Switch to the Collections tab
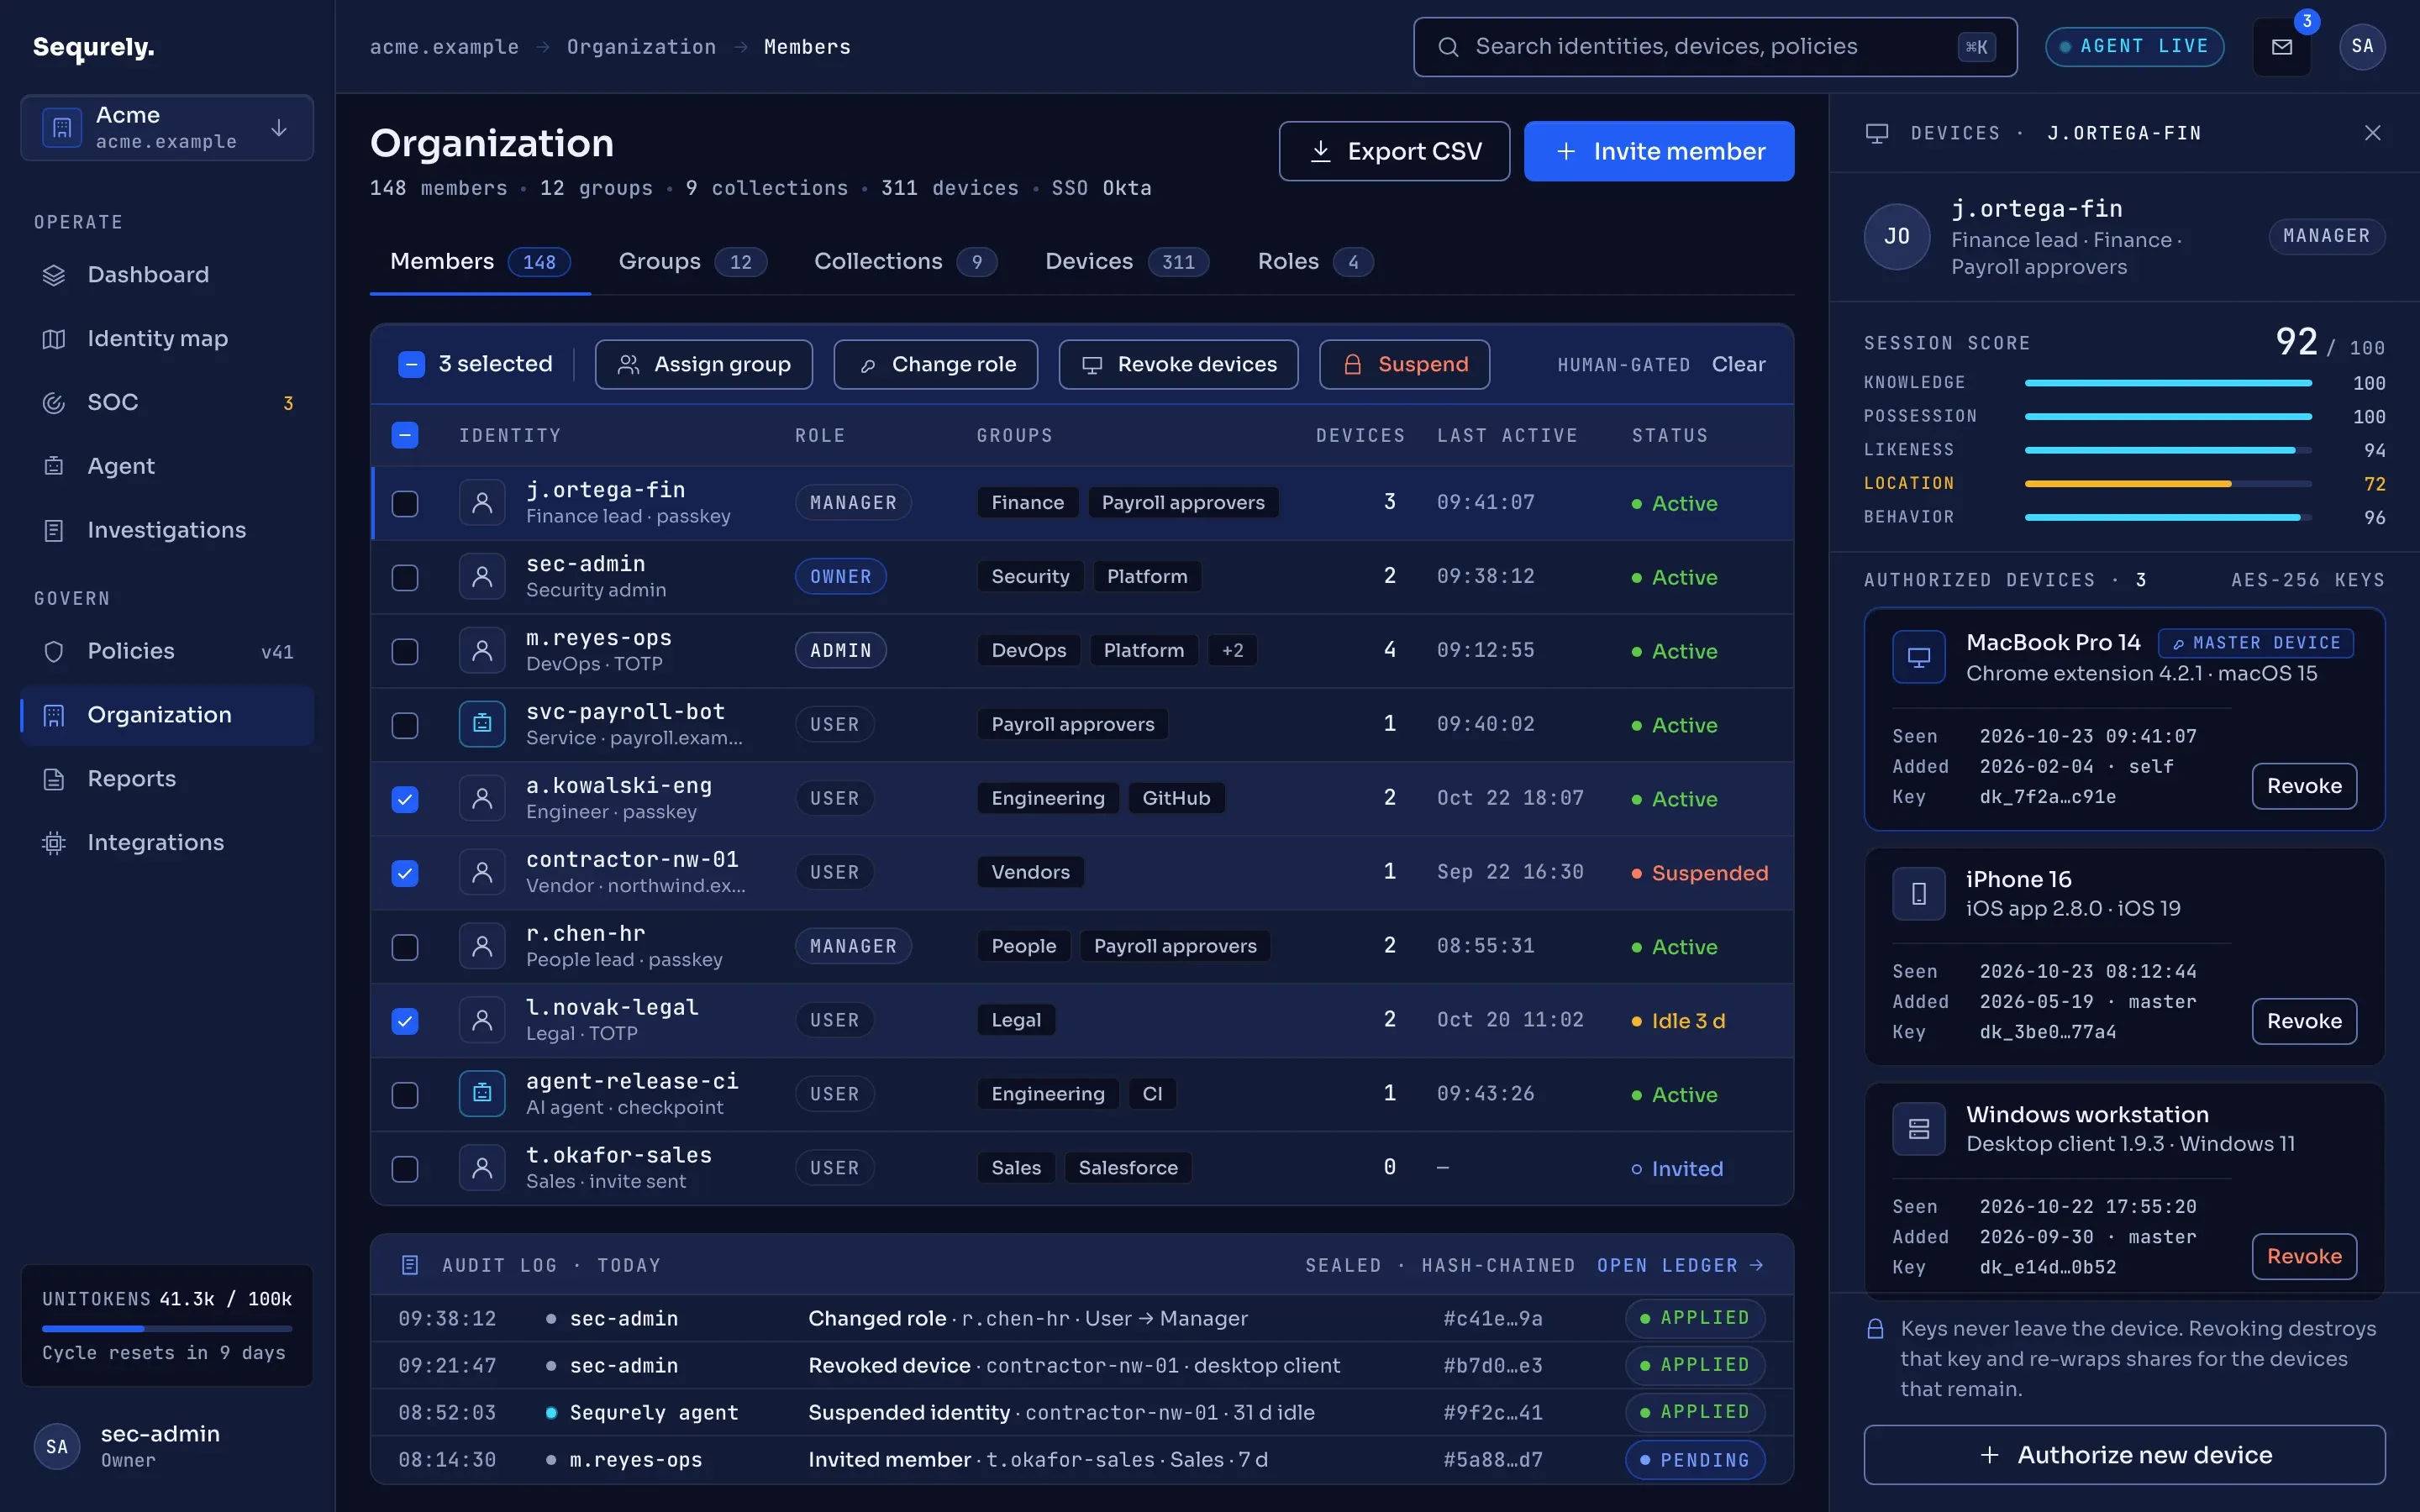This screenshot has height=1512, width=2420. click(x=904, y=262)
